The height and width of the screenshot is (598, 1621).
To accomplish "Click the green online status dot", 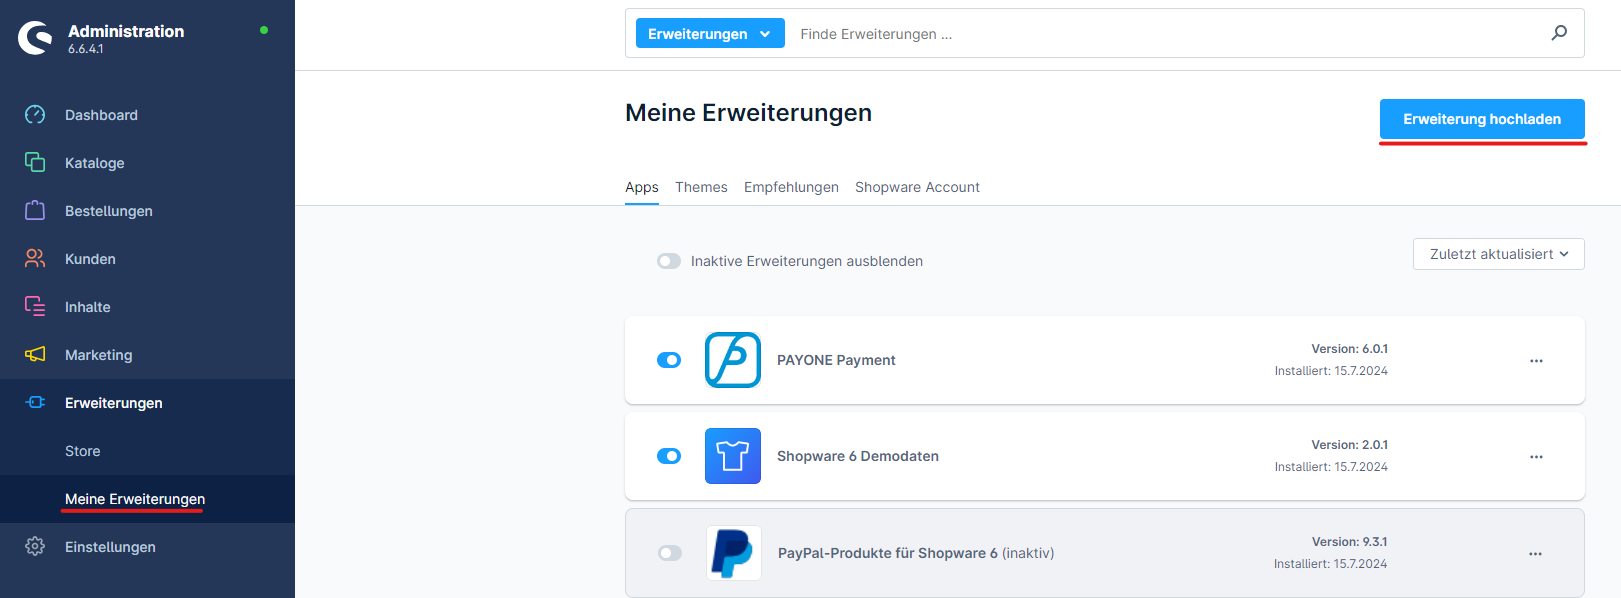I will 264,30.
